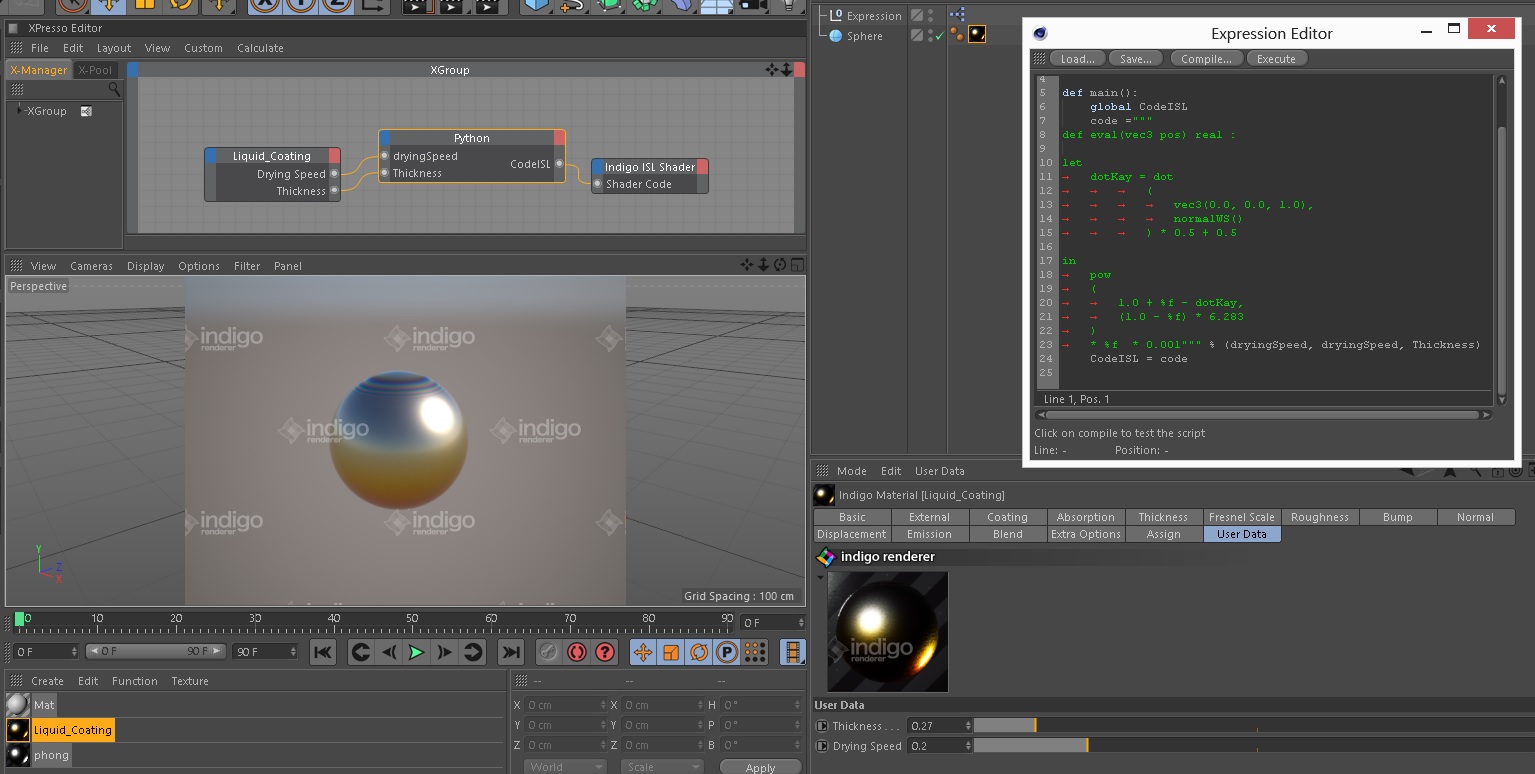Open the World coordinate system dropdown
This screenshot has height=774, width=1535.
pos(565,767)
